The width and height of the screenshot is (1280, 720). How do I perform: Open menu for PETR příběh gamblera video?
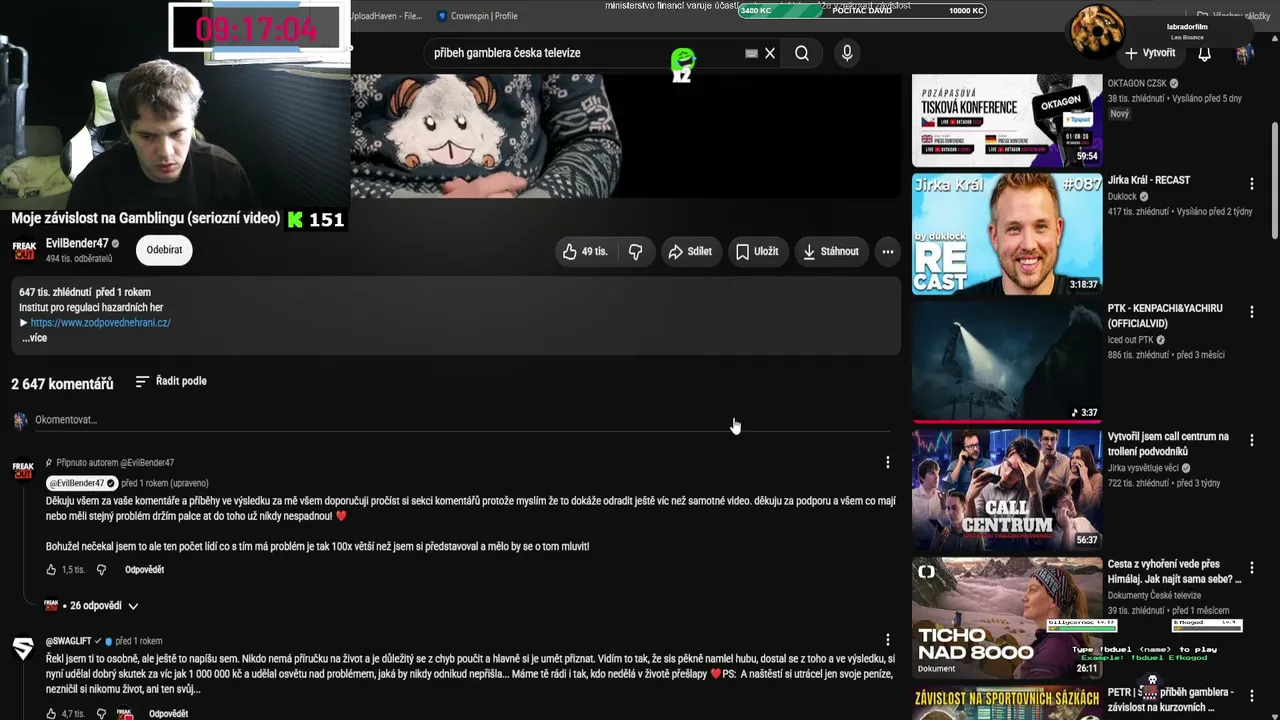pos(1251,696)
